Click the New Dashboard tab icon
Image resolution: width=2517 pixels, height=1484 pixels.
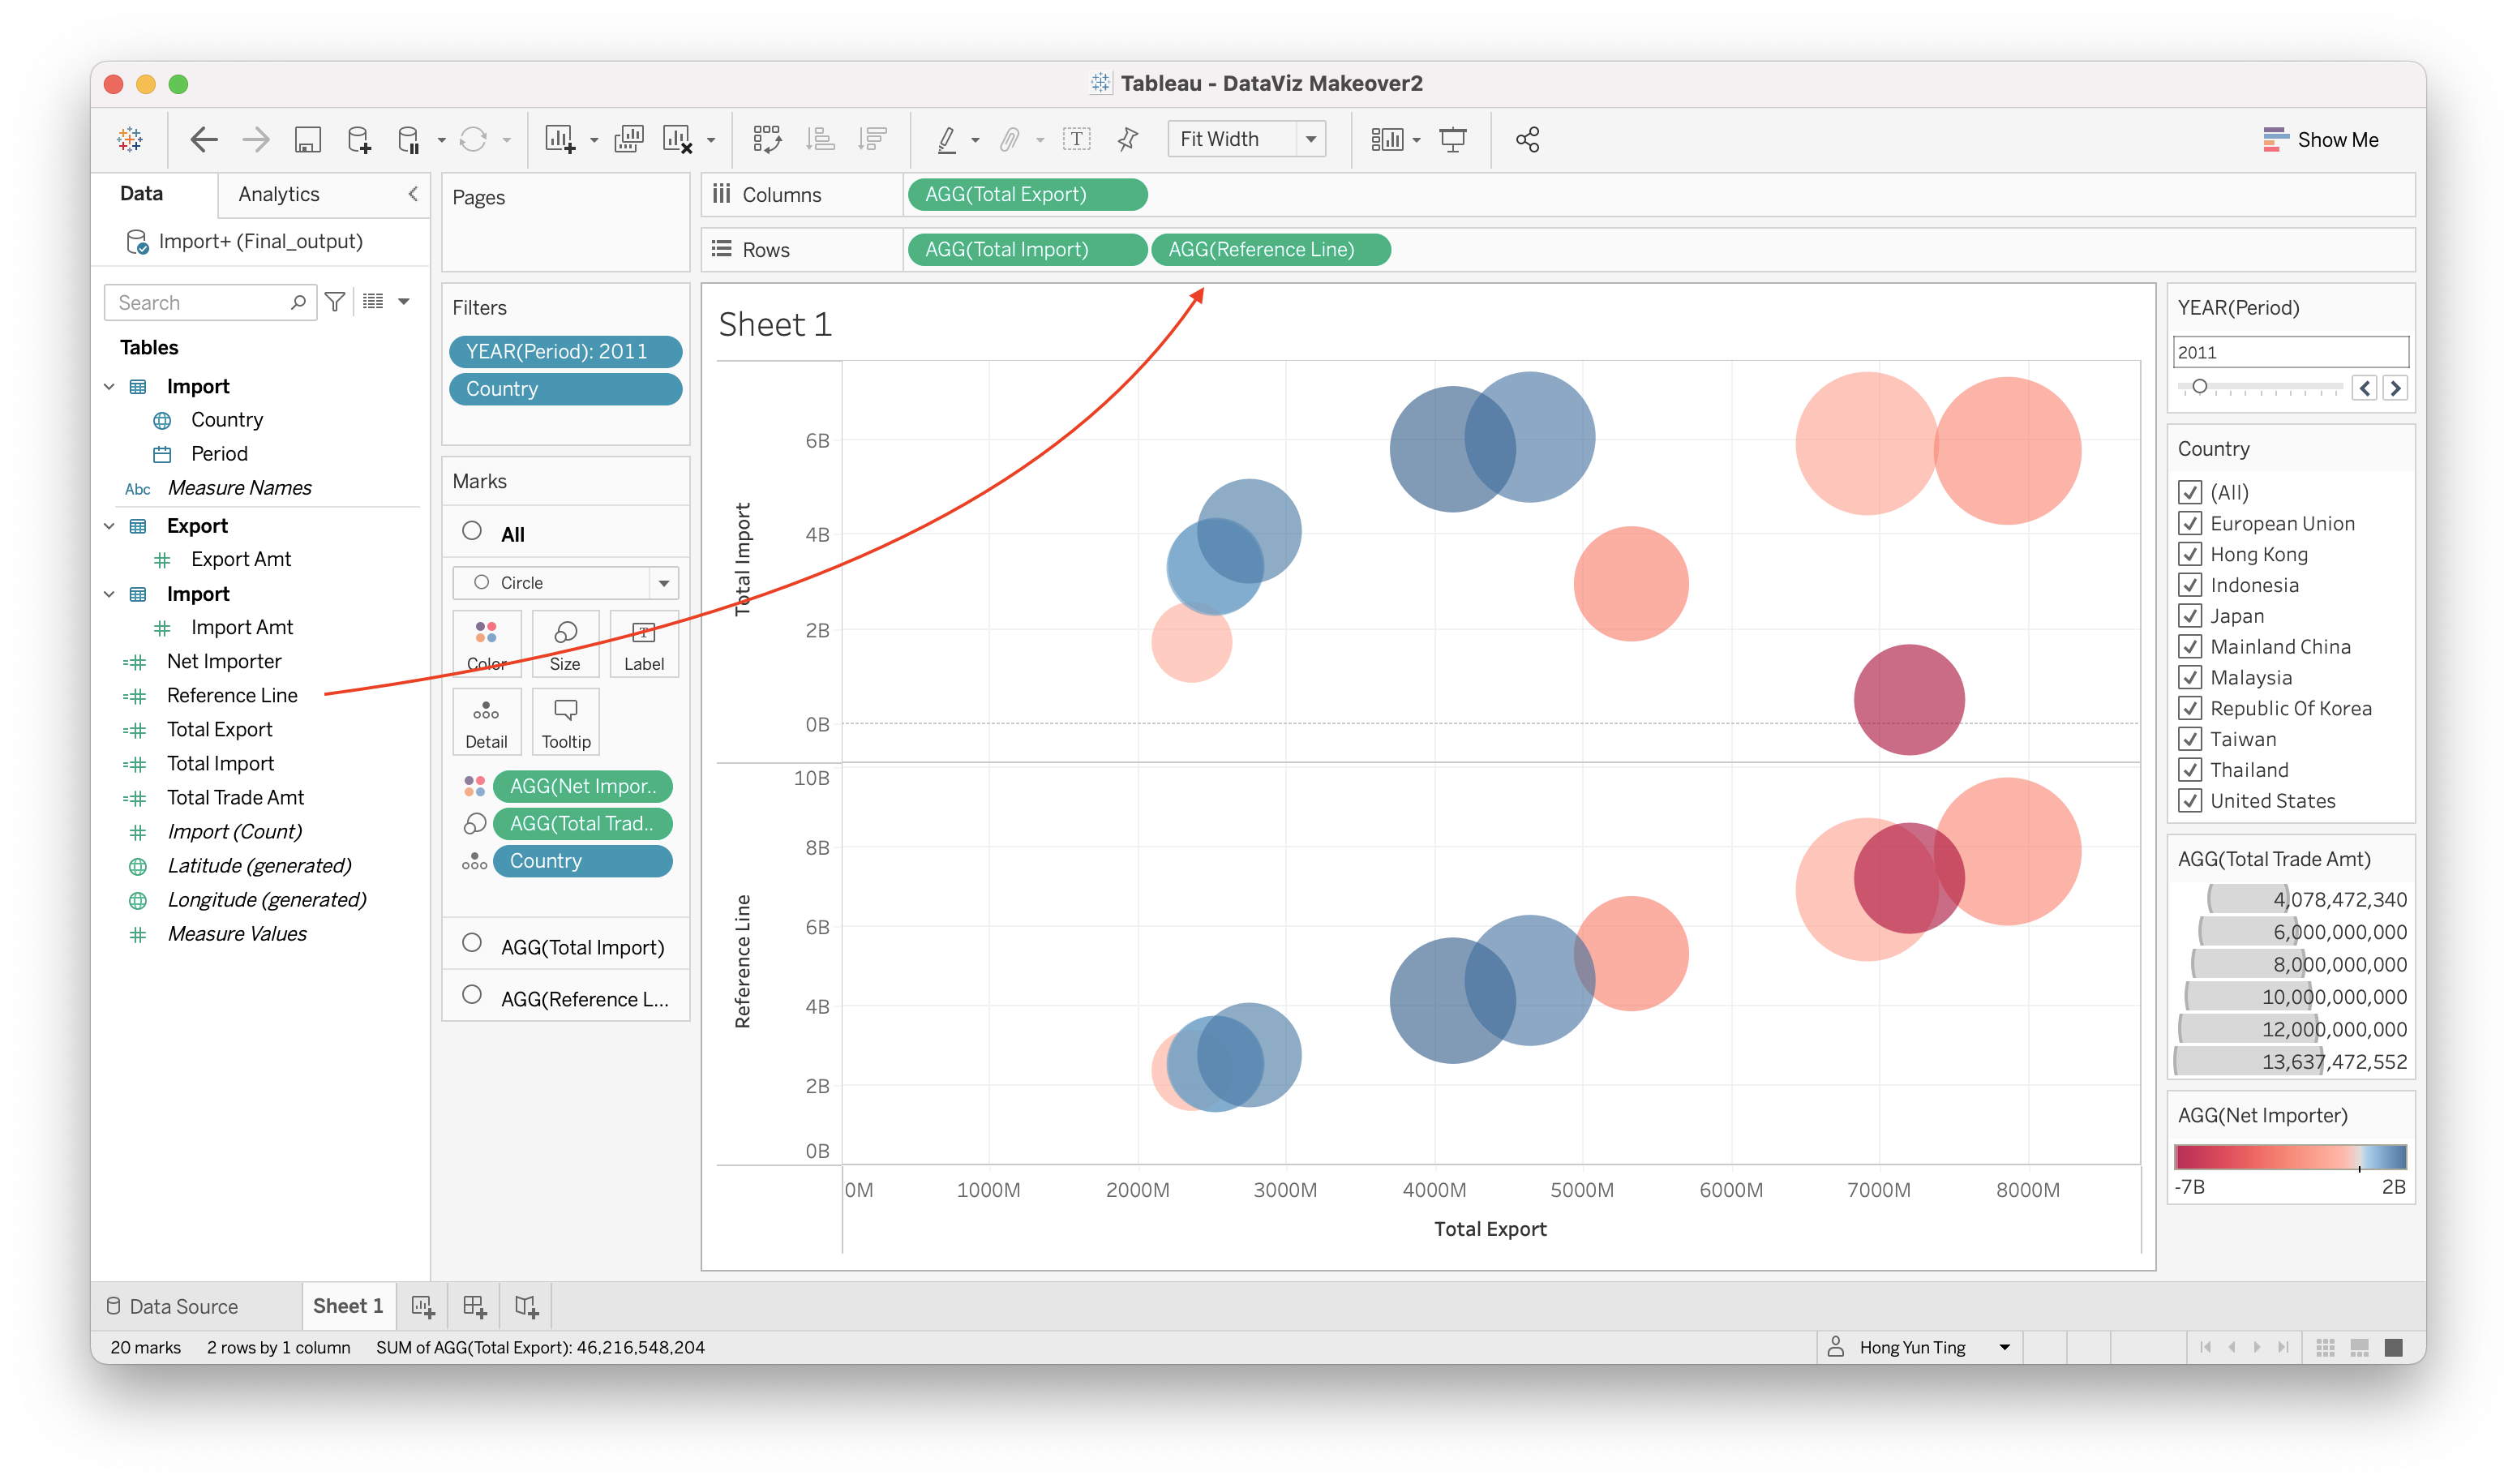pyautogui.click(x=474, y=1306)
